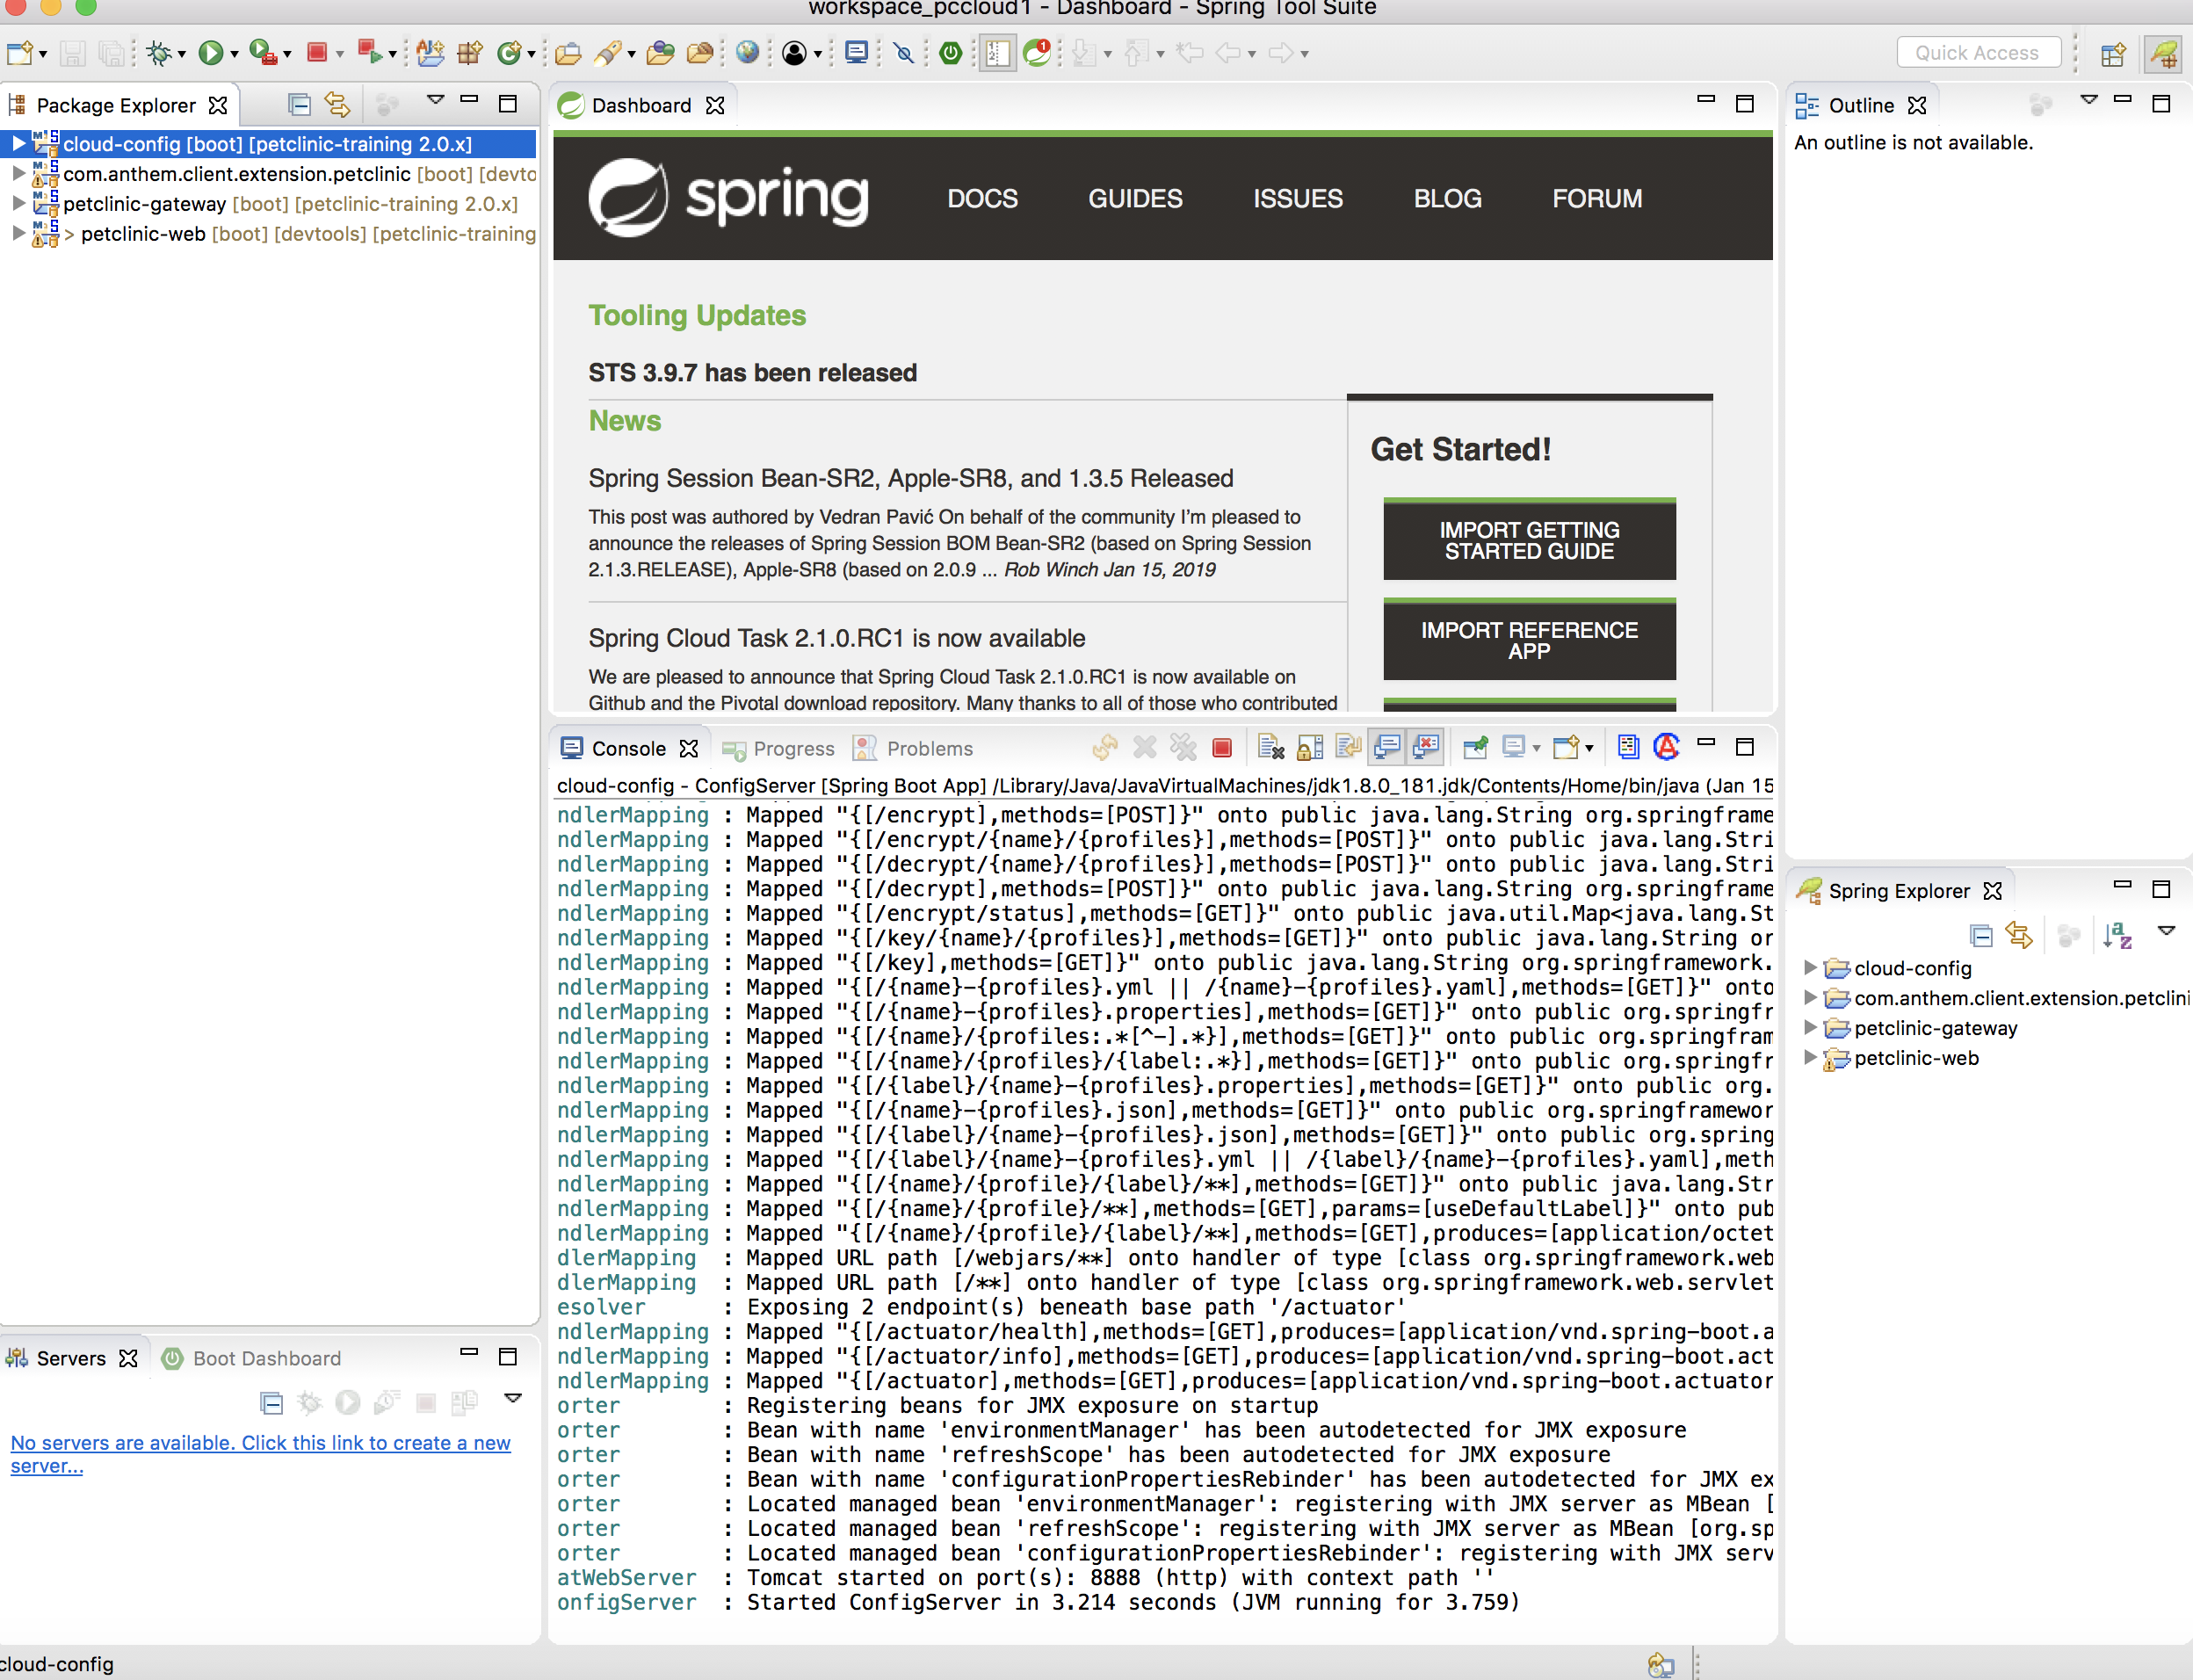Click the Debug bug icon in main toolbar
This screenshot has height=1680, width=2193.
(159, 53)
